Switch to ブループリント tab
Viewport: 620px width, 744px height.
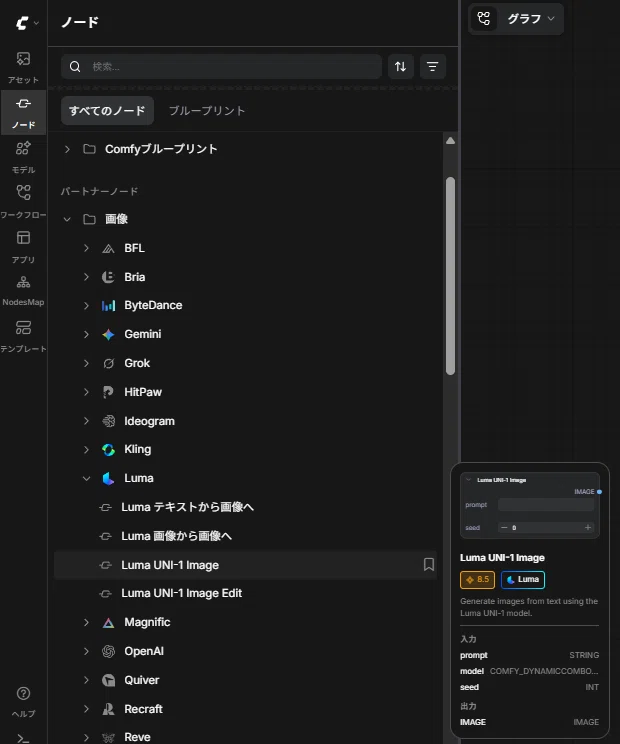207,111
